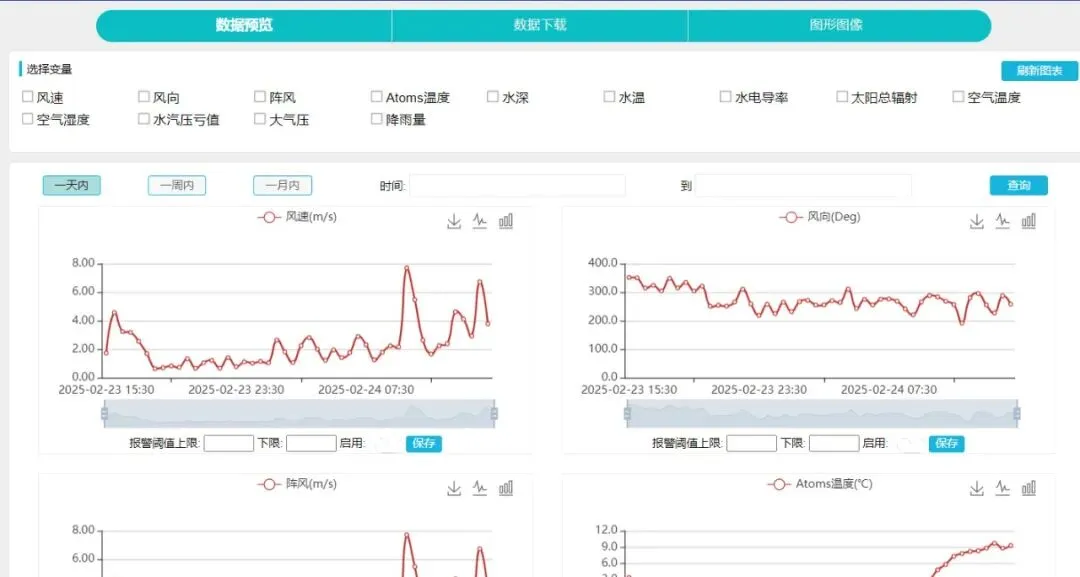Click 风速 chart zoom slider right handle

coord(494,414)
